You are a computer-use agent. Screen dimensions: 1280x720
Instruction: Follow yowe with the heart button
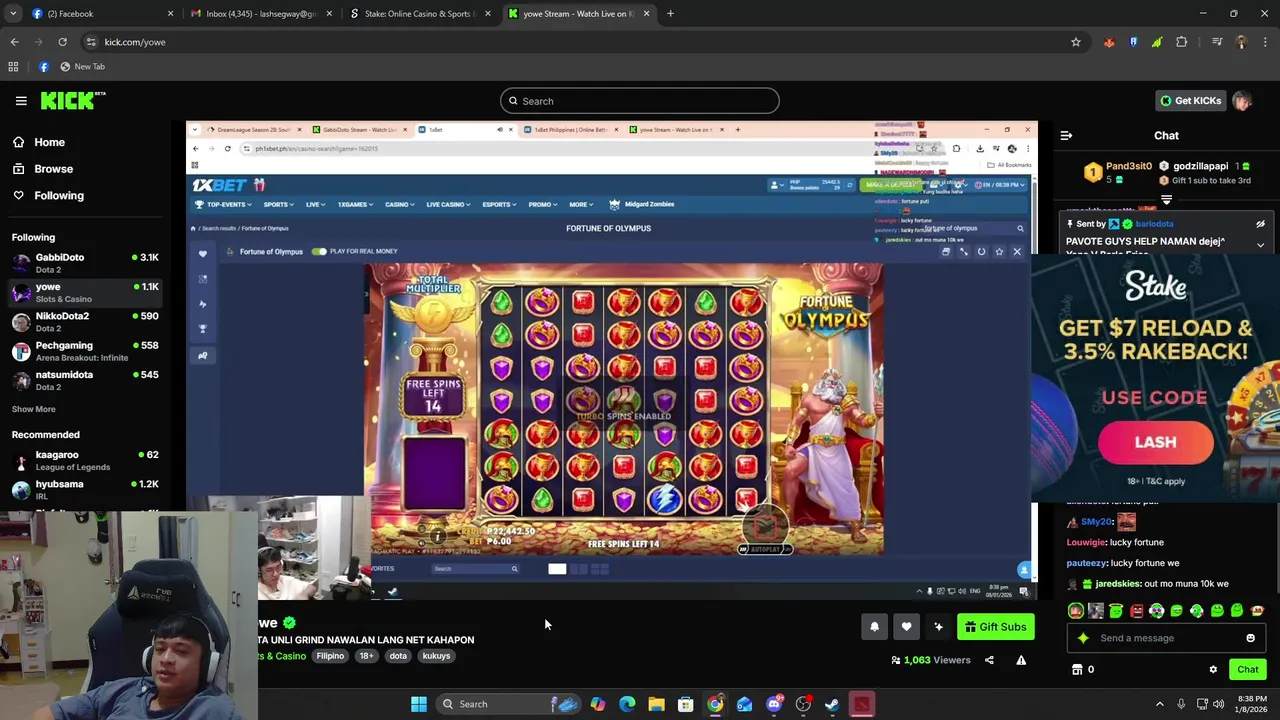[906, 627]
